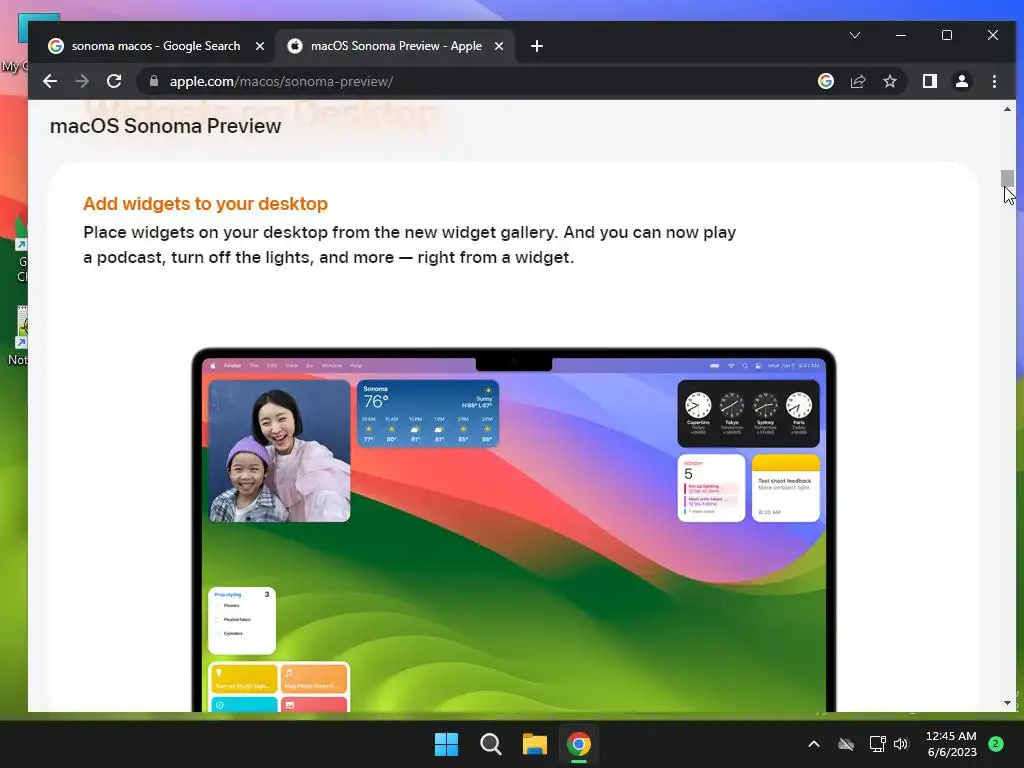
Task: Show hidden system tray icons
Action: tap(814, 744)
